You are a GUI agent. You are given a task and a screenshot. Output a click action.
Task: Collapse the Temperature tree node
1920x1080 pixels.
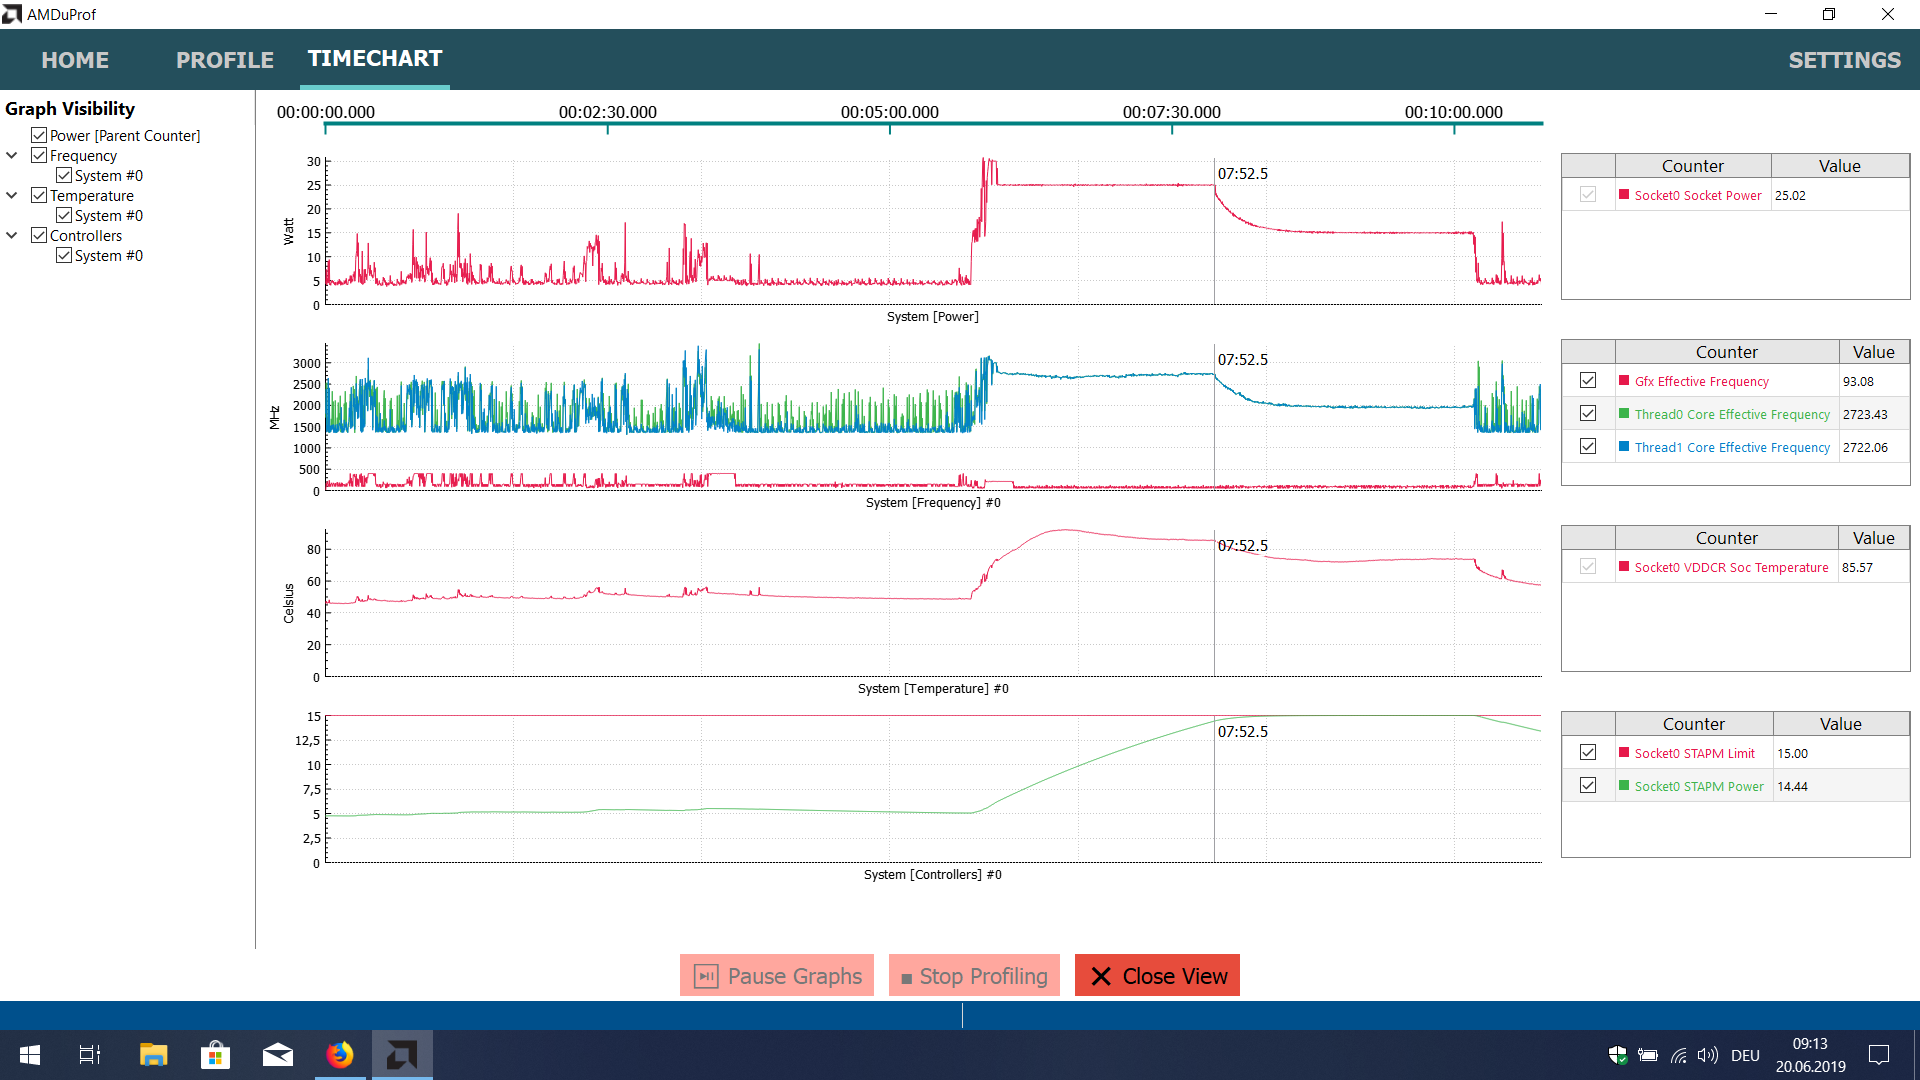pyautogui.click(x=12, y=196)
